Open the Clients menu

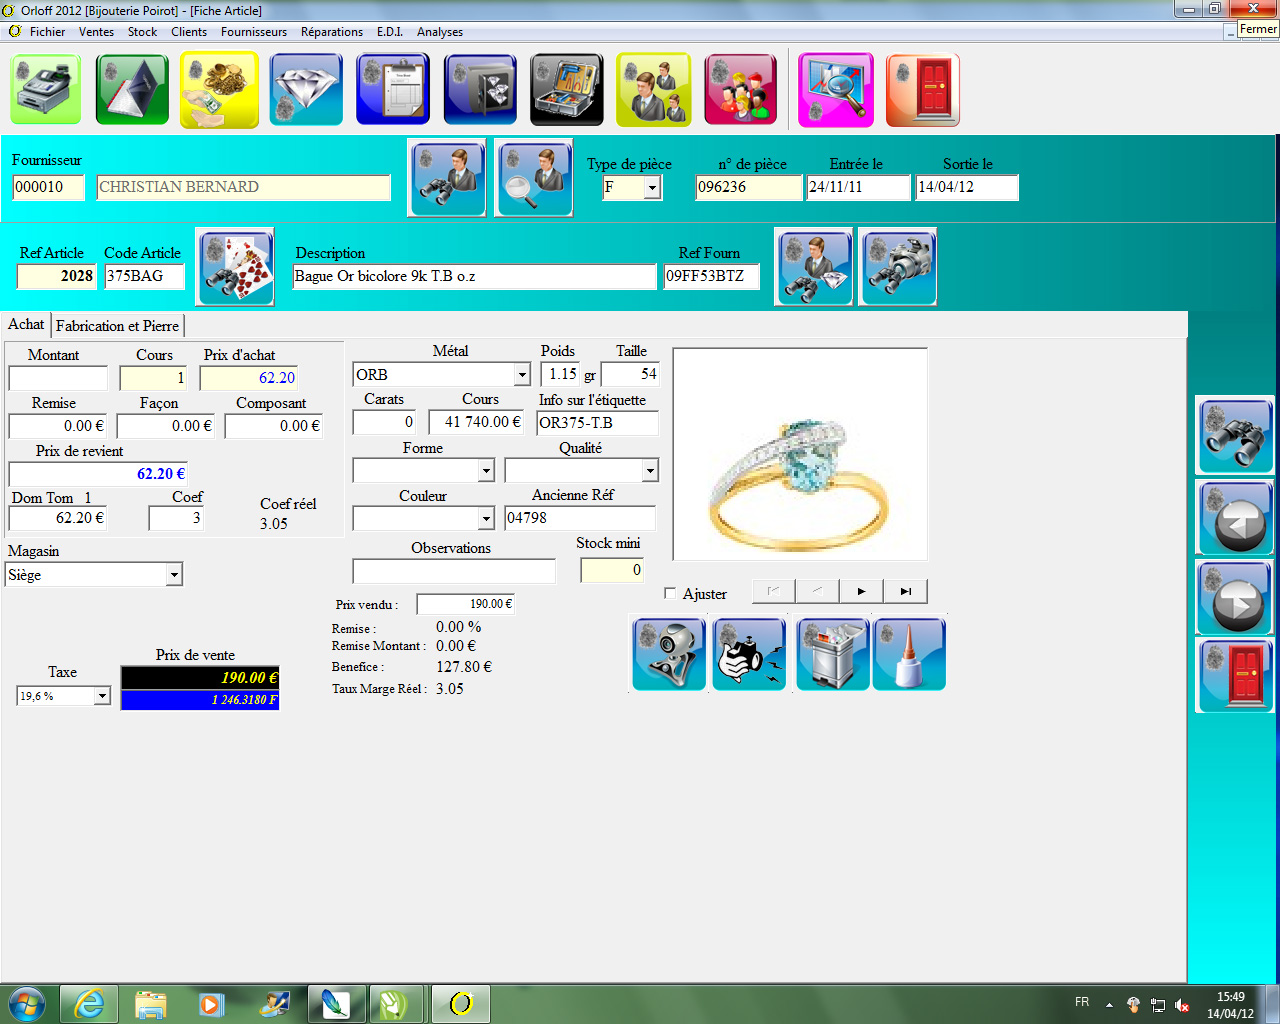[189, 32]
